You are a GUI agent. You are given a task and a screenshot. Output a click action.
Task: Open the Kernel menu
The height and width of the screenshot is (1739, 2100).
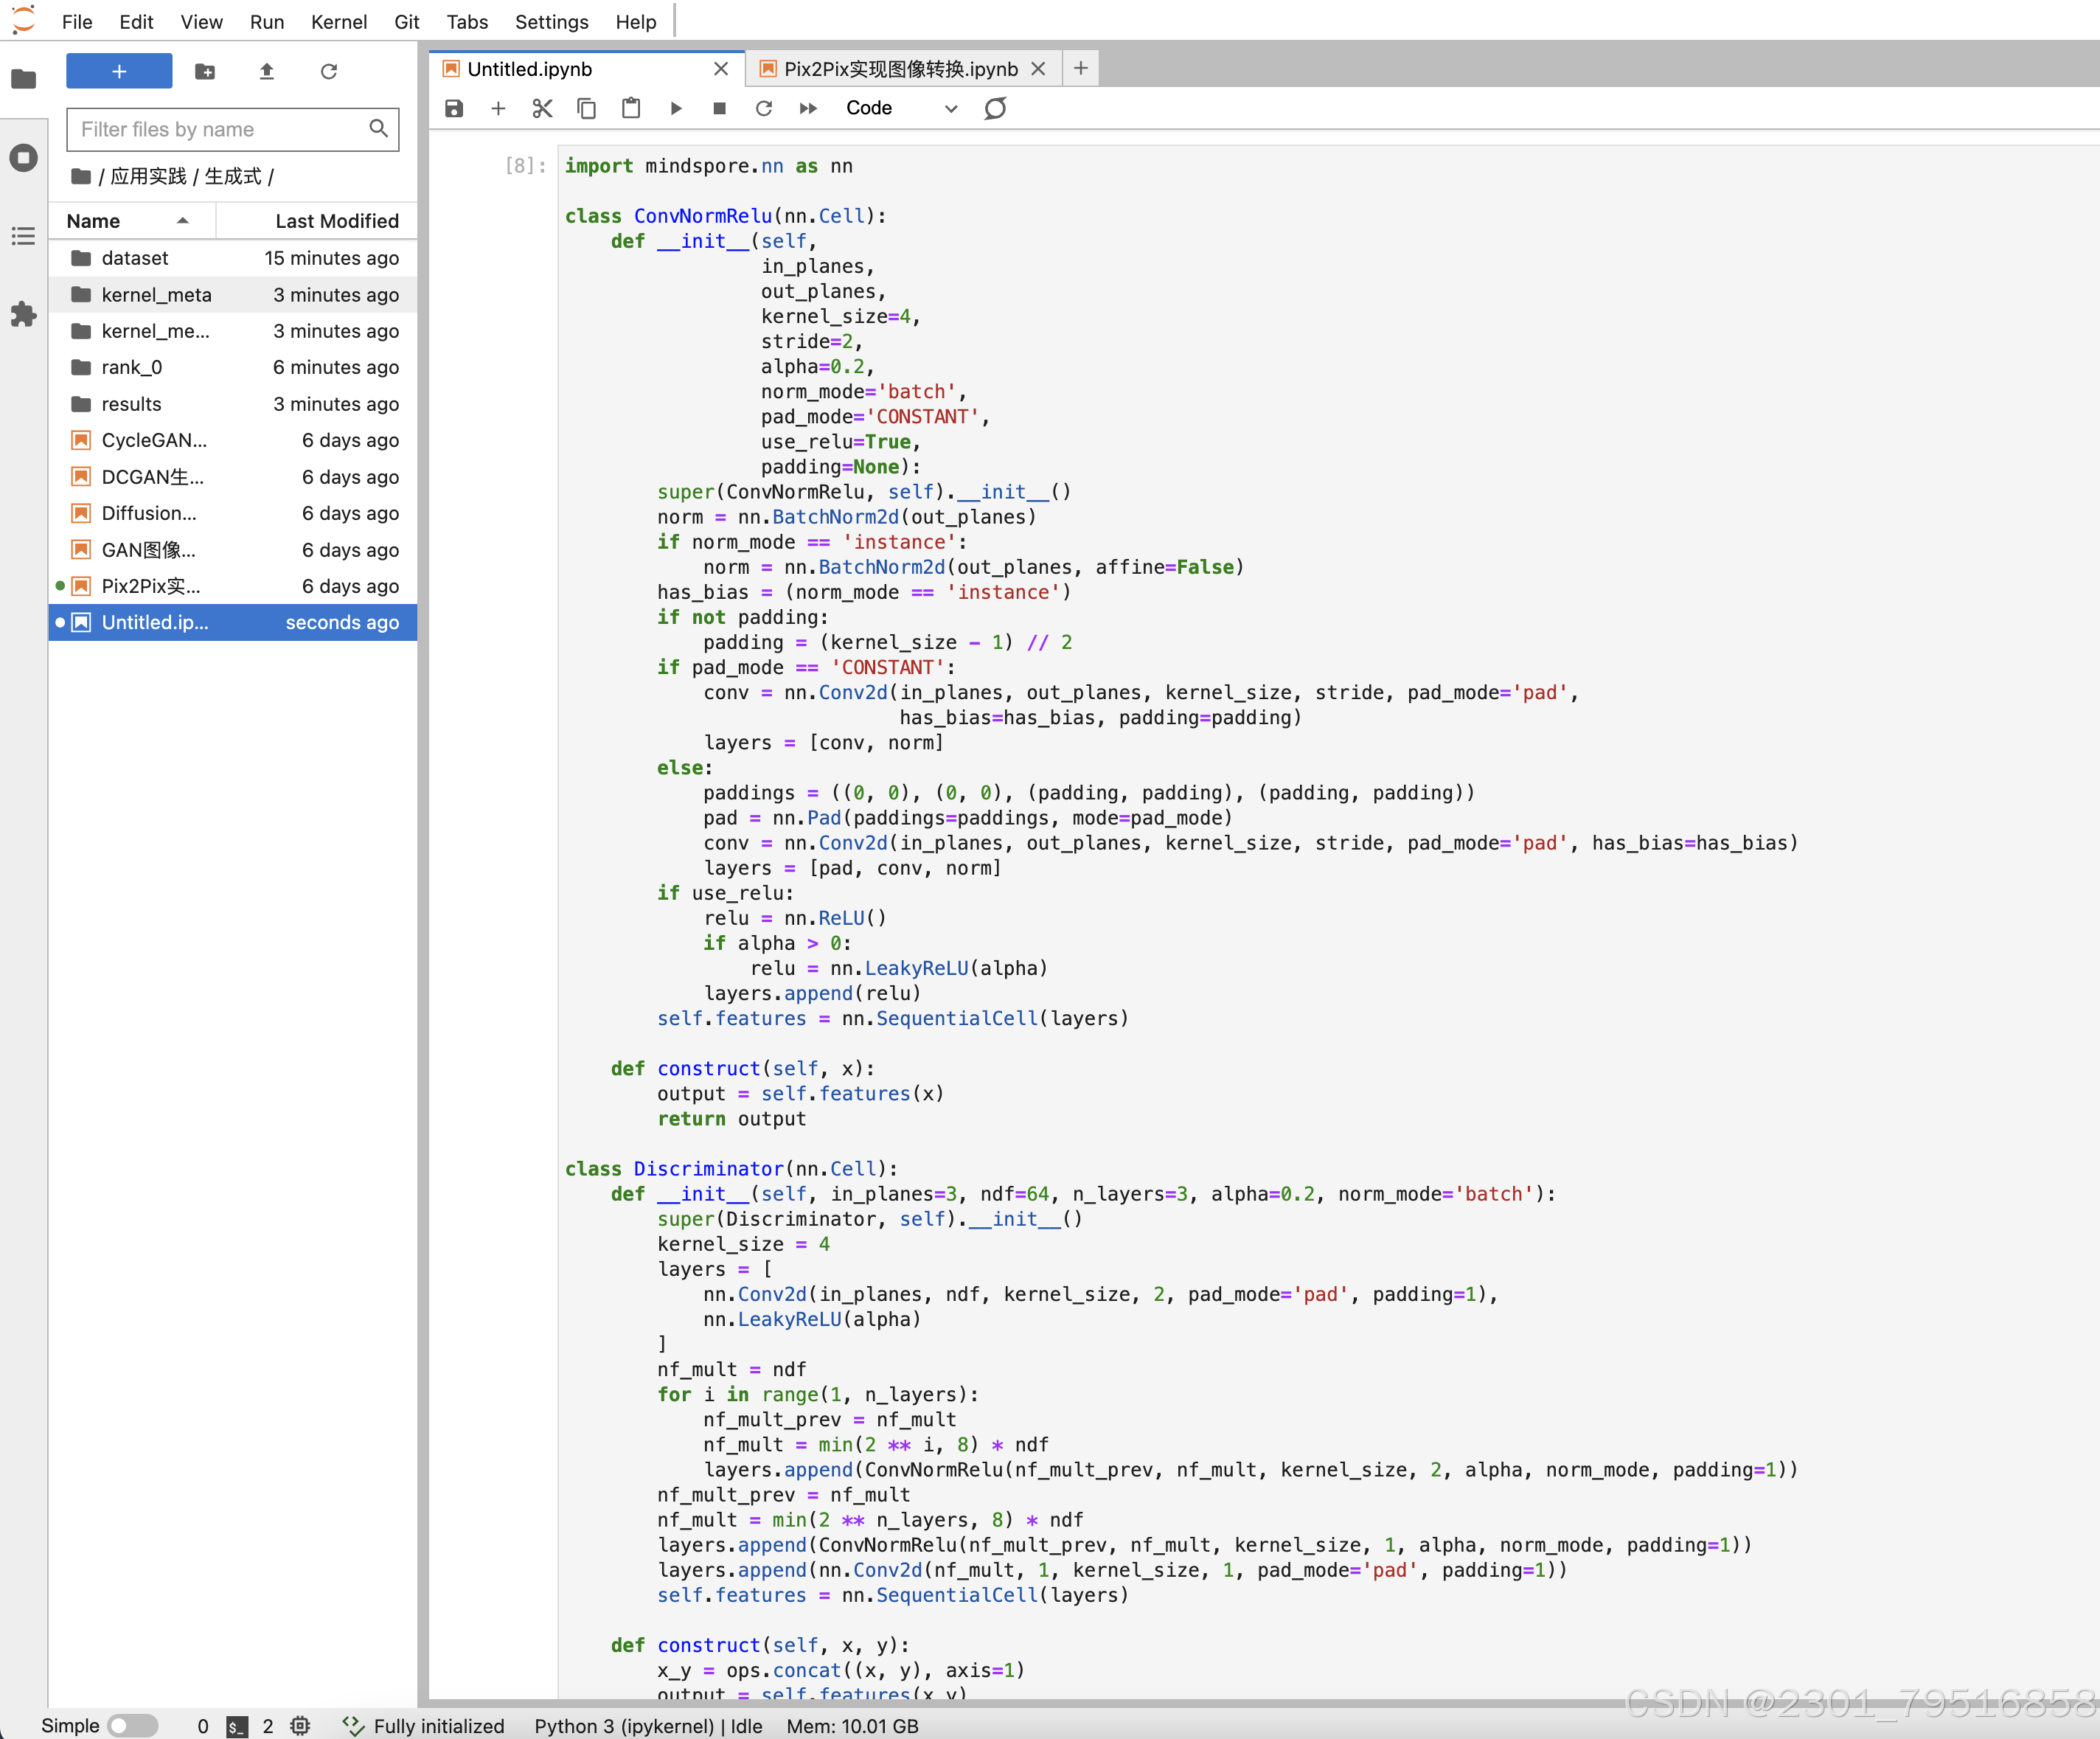(x=338, y=21)
